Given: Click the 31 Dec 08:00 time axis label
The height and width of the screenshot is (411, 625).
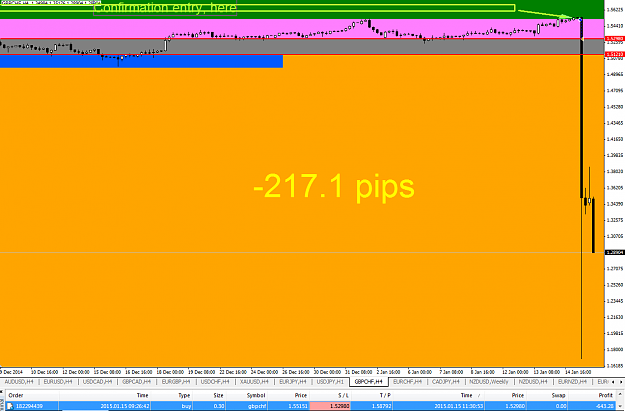Looking at the screenshot, I should (x=358, y=372).
